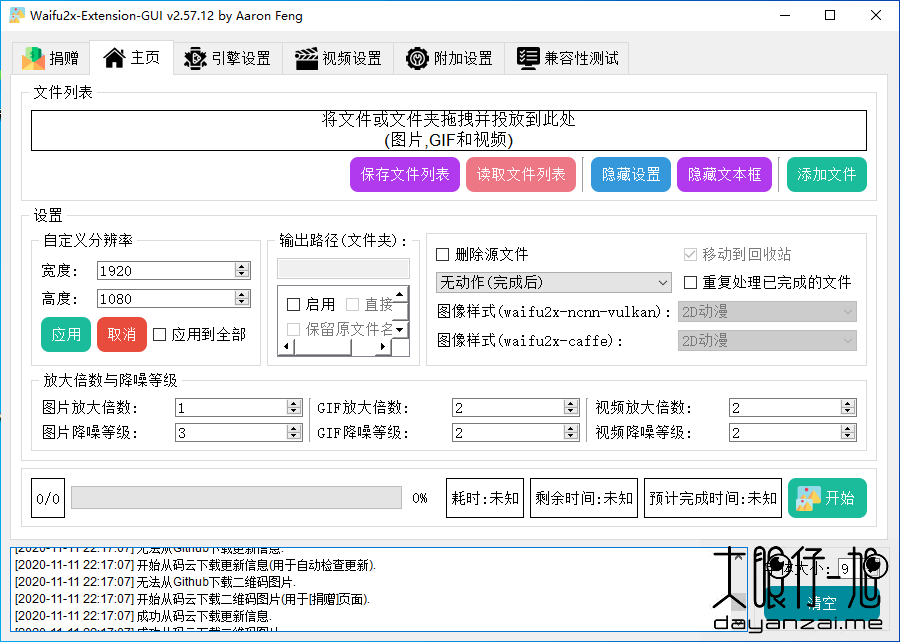900x642 pixels.
Task: Click the processing progress bar
Action: pyautogui.click(x=236, y=497)
